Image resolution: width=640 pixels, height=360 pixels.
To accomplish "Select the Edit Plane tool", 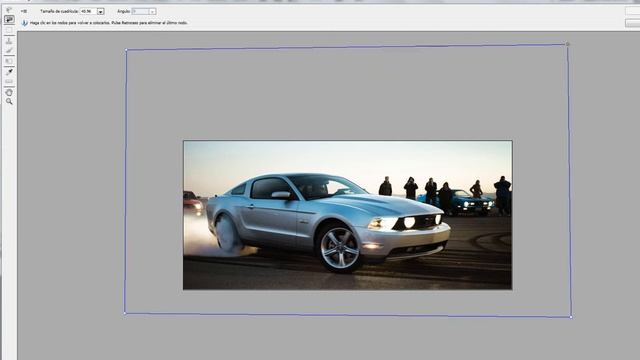I will tap(9, 9).
